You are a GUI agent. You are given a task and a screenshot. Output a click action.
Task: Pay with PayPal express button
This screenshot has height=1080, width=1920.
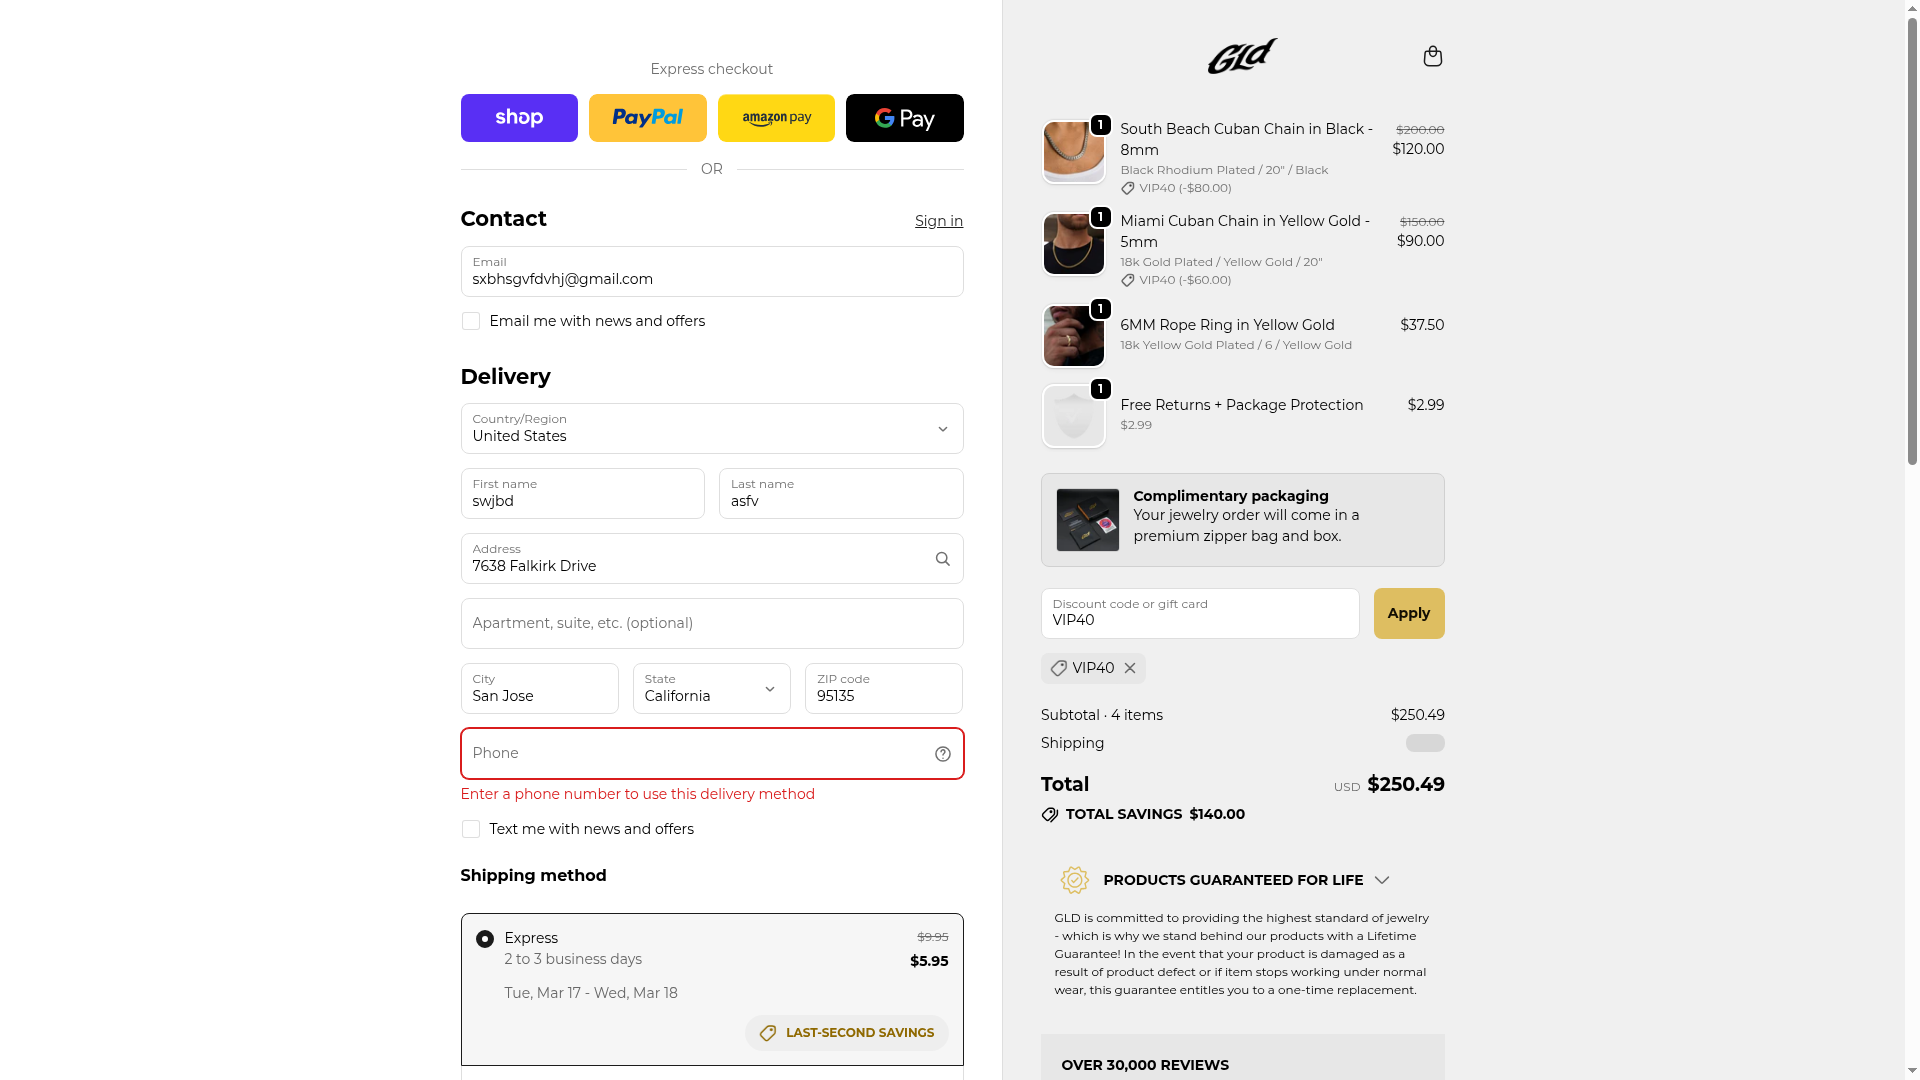(x=647, y=118)
